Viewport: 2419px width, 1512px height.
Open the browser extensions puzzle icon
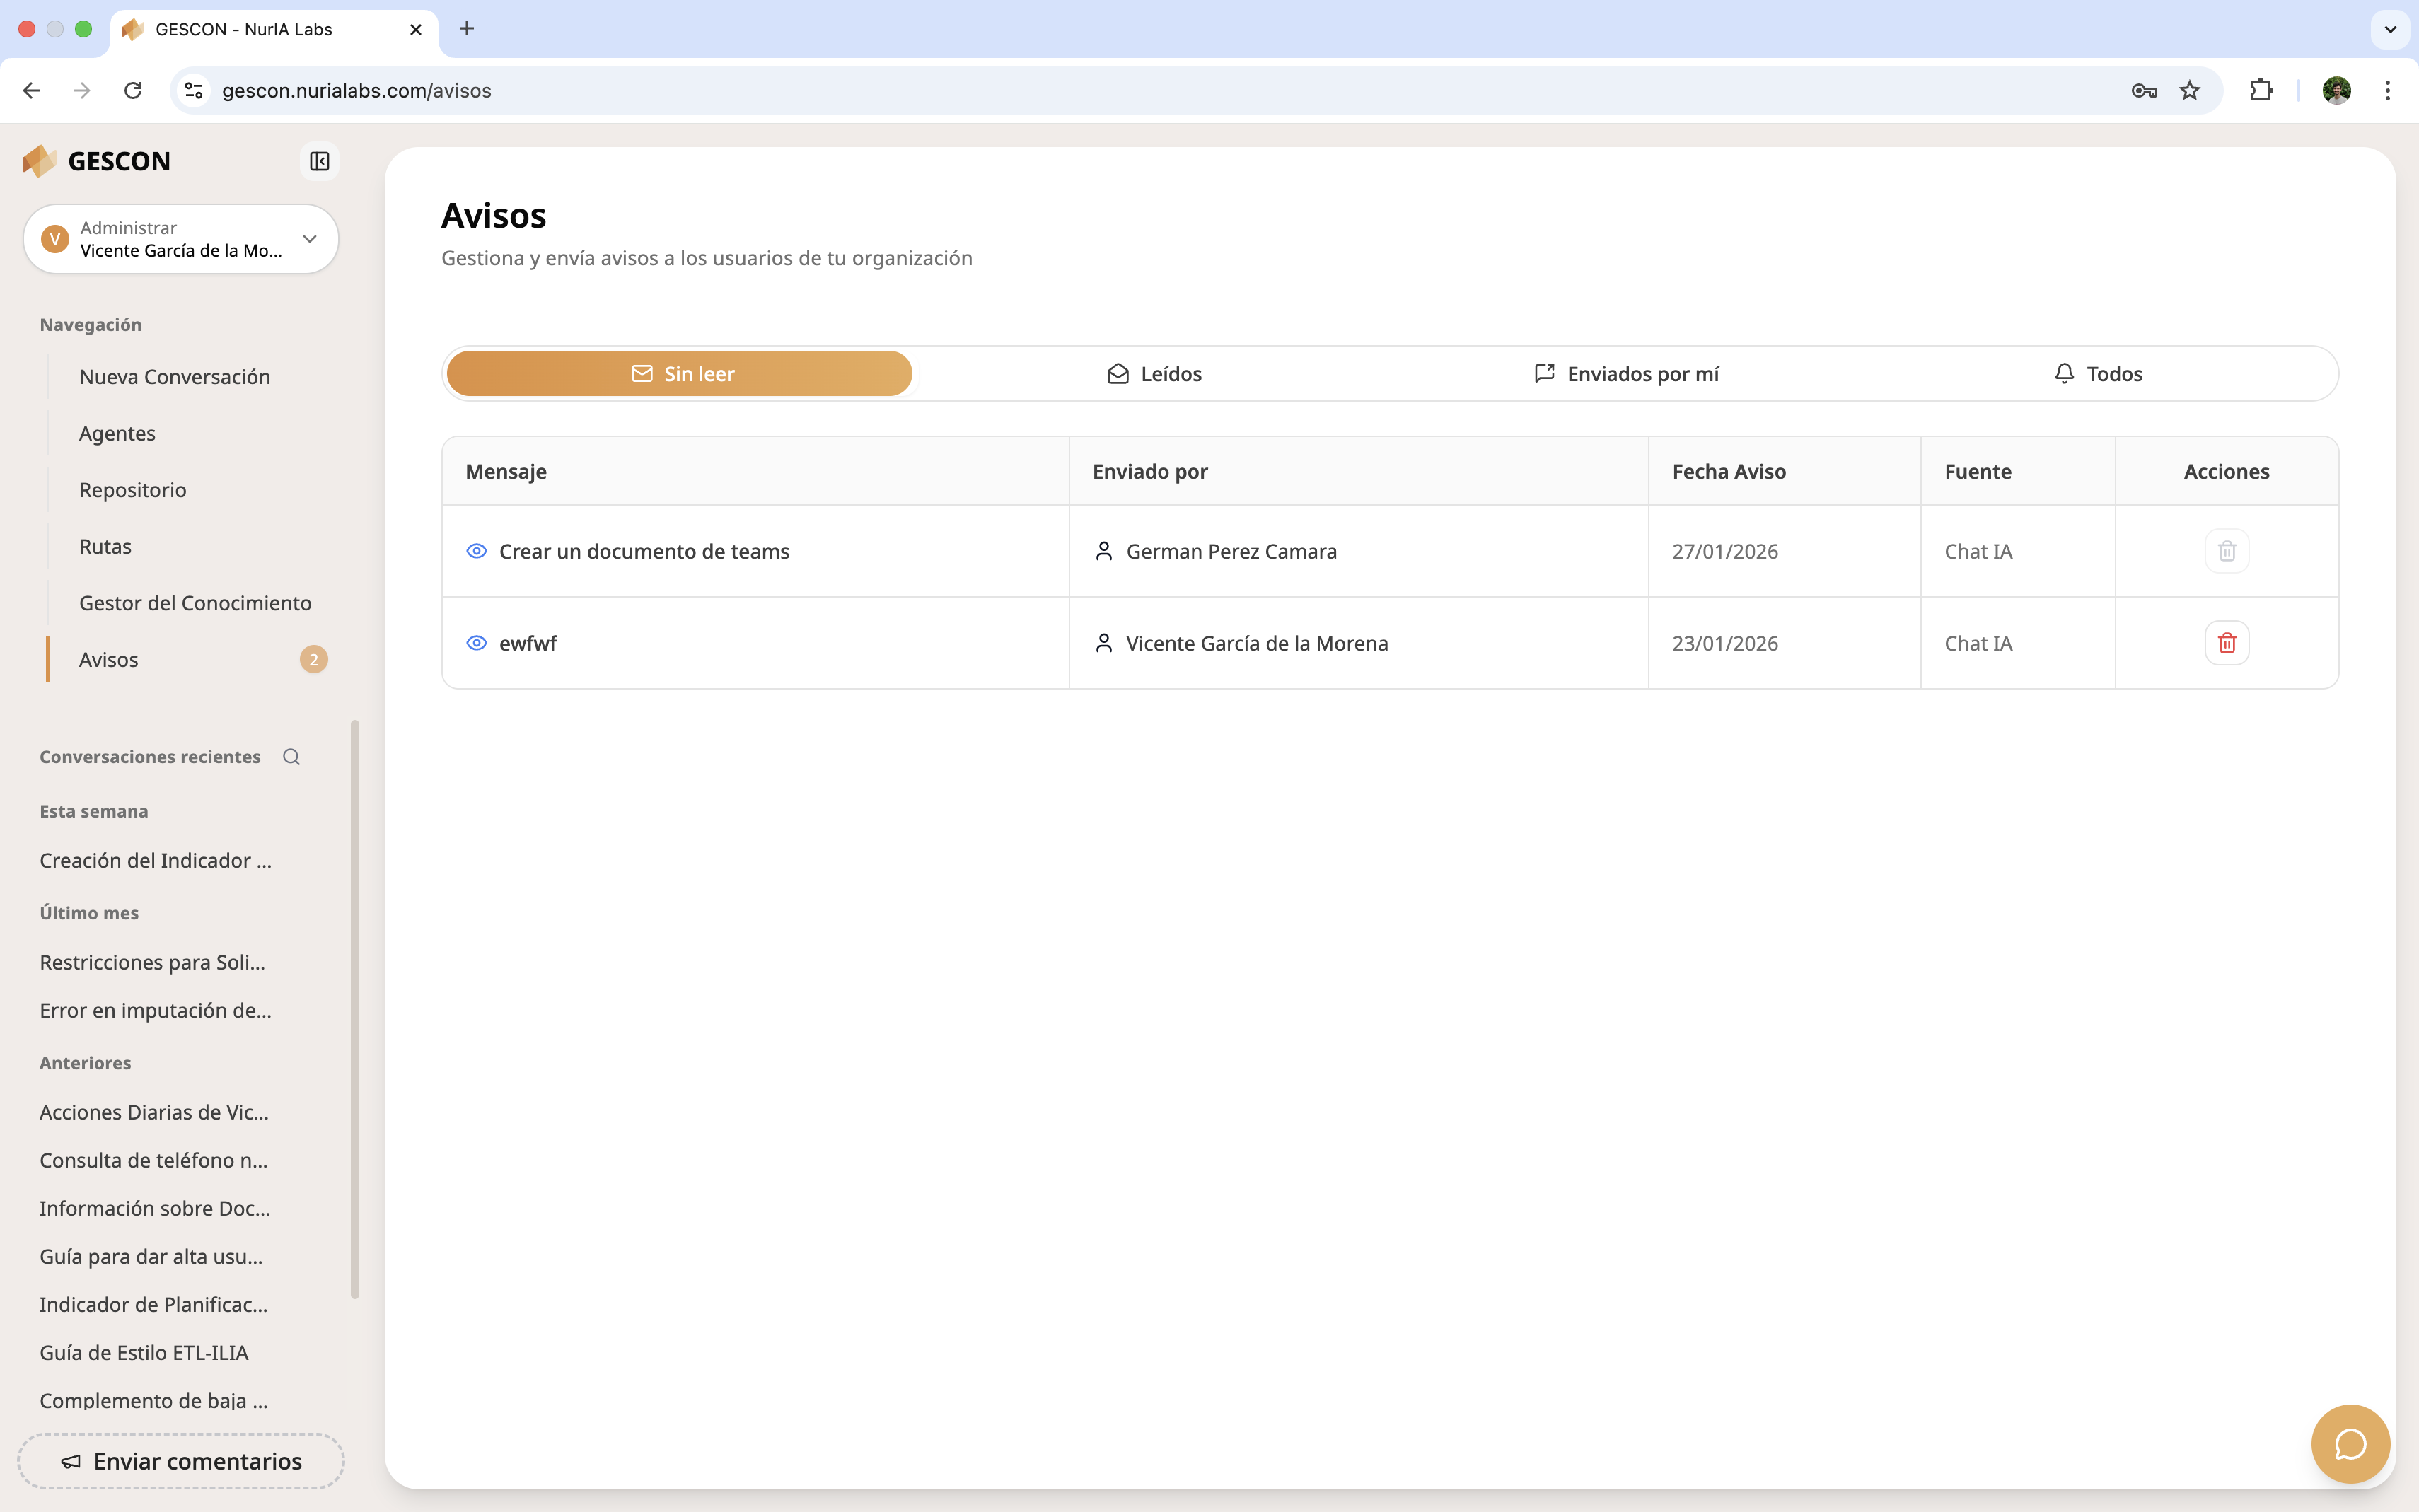pos(2260,91)
